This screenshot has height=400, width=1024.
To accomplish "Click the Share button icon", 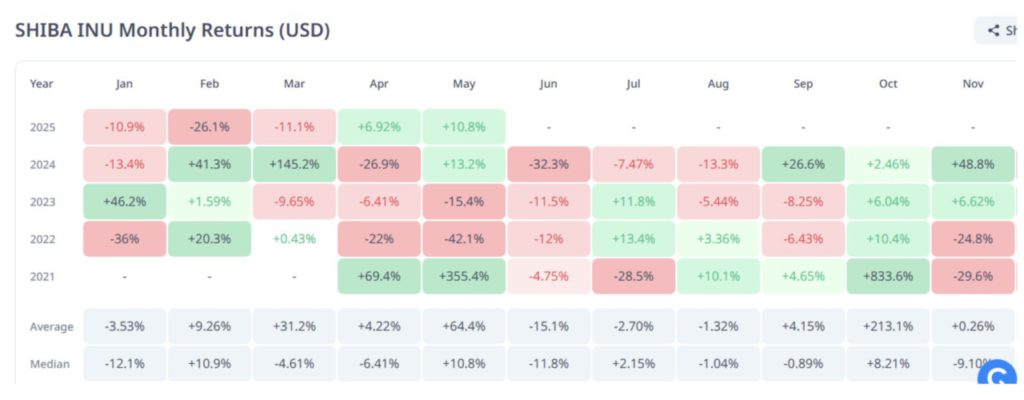I will [994, 30].
